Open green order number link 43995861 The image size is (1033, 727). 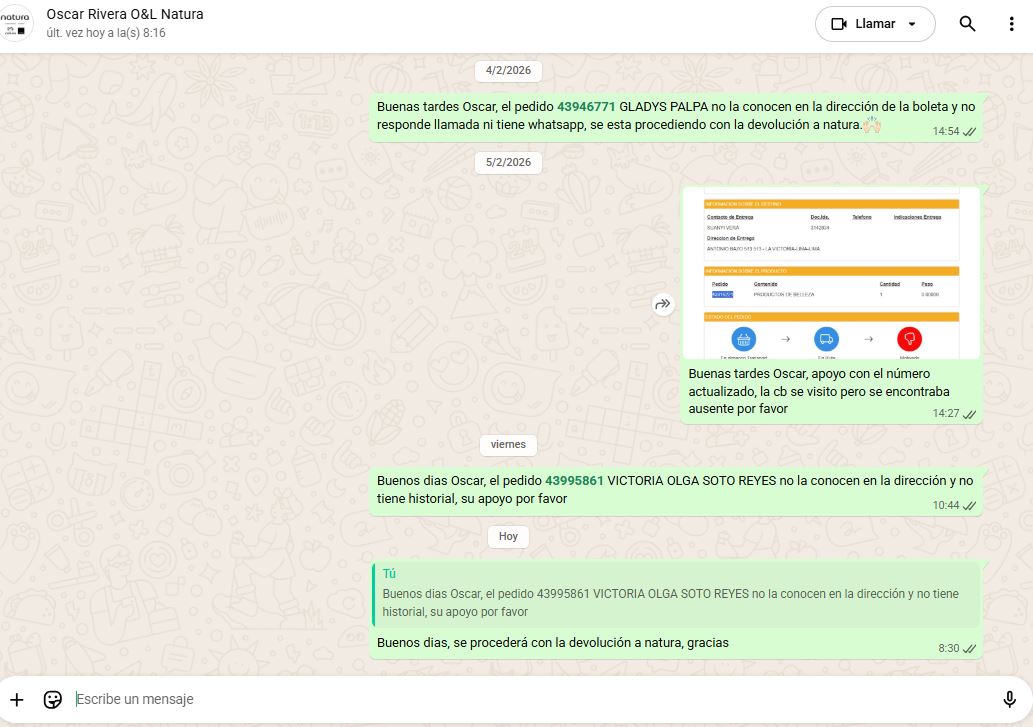[x=574, y=480]
